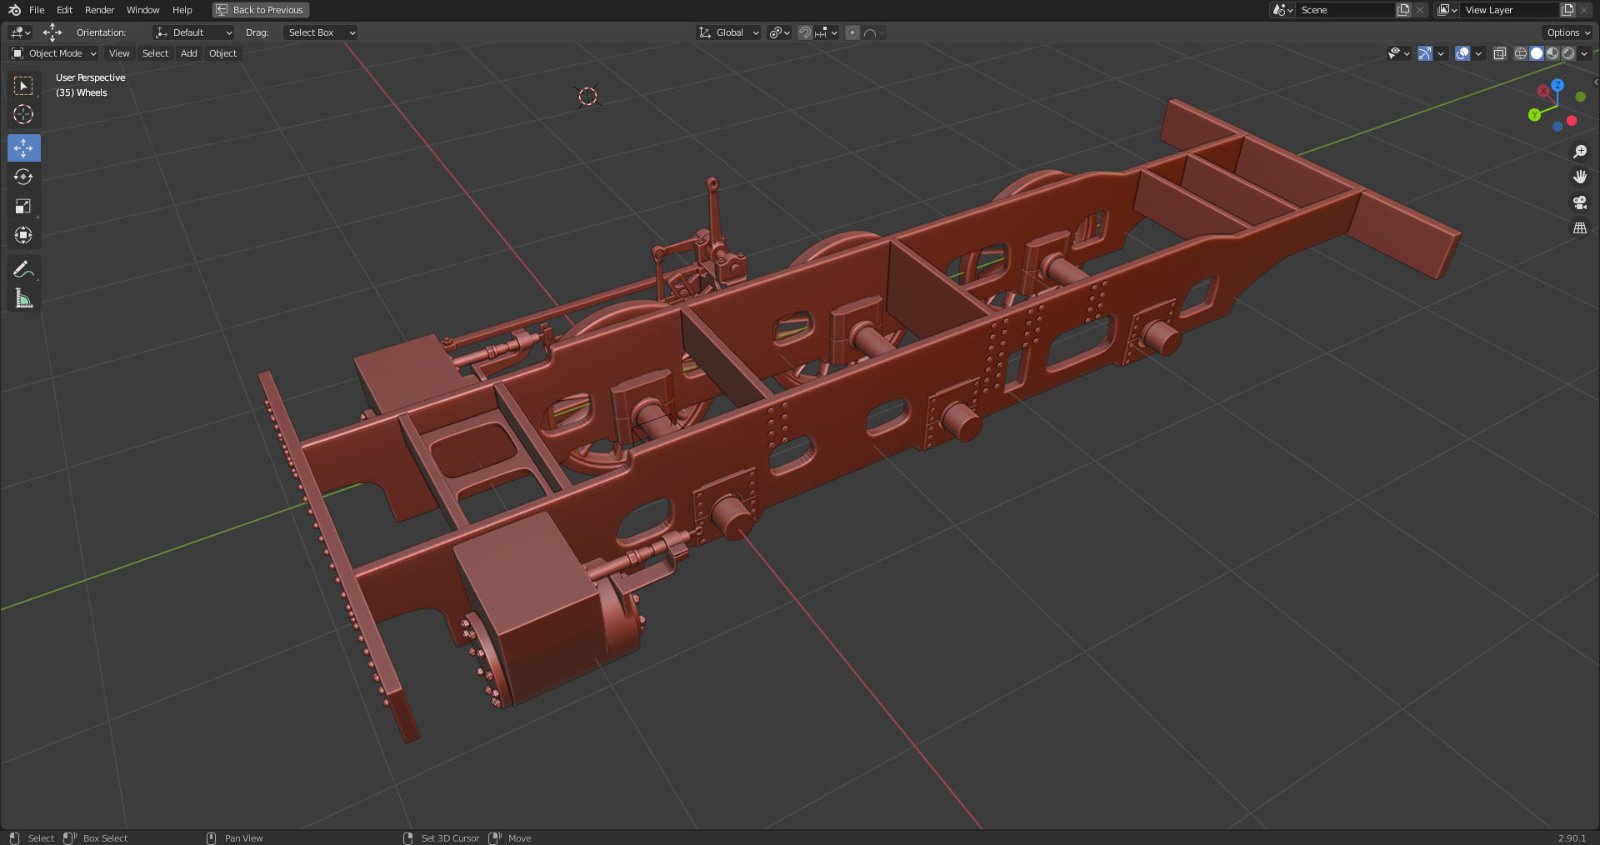Click the Back to Previous button
Viewport: 1600px width, 845px height.
click(x=260, y=10)
